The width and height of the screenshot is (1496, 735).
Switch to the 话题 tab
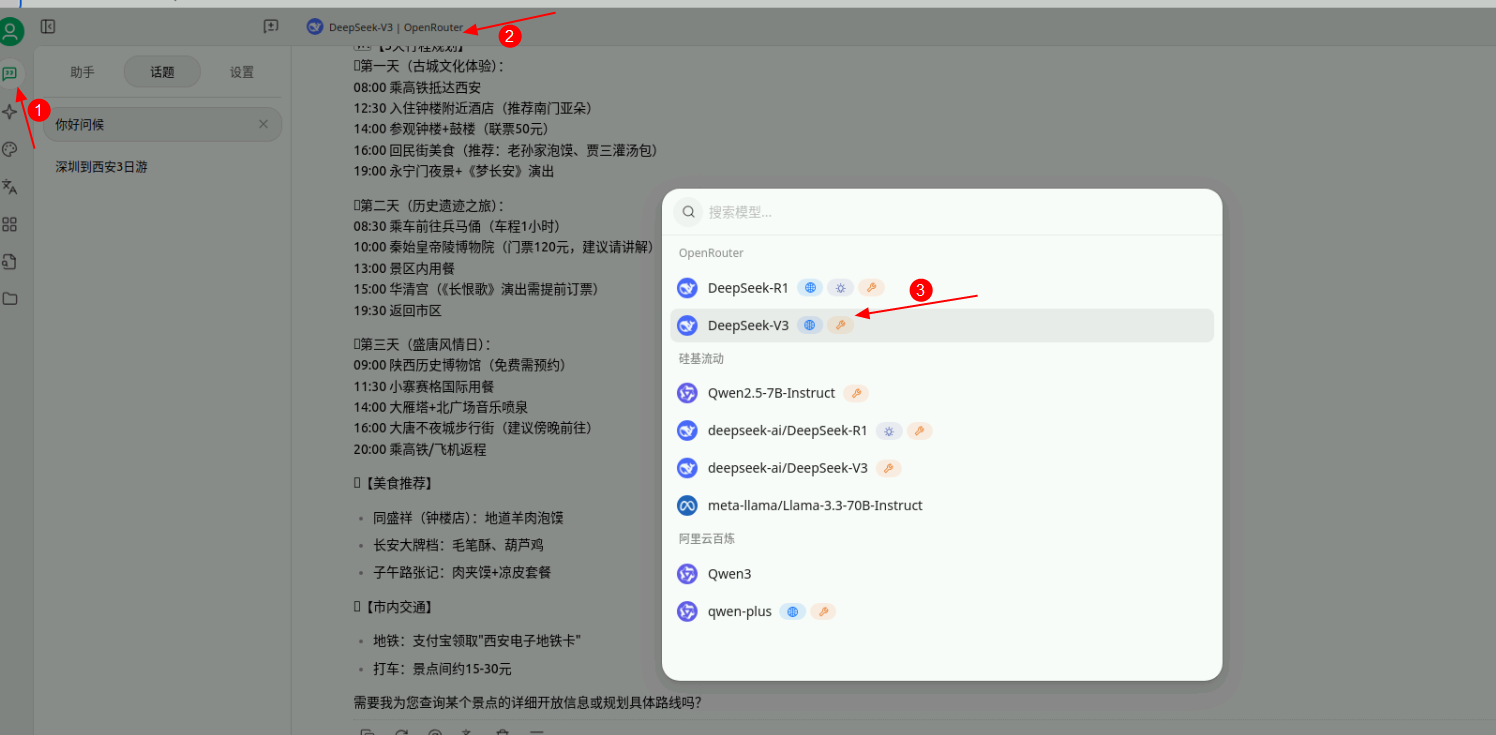pos(162,72)
